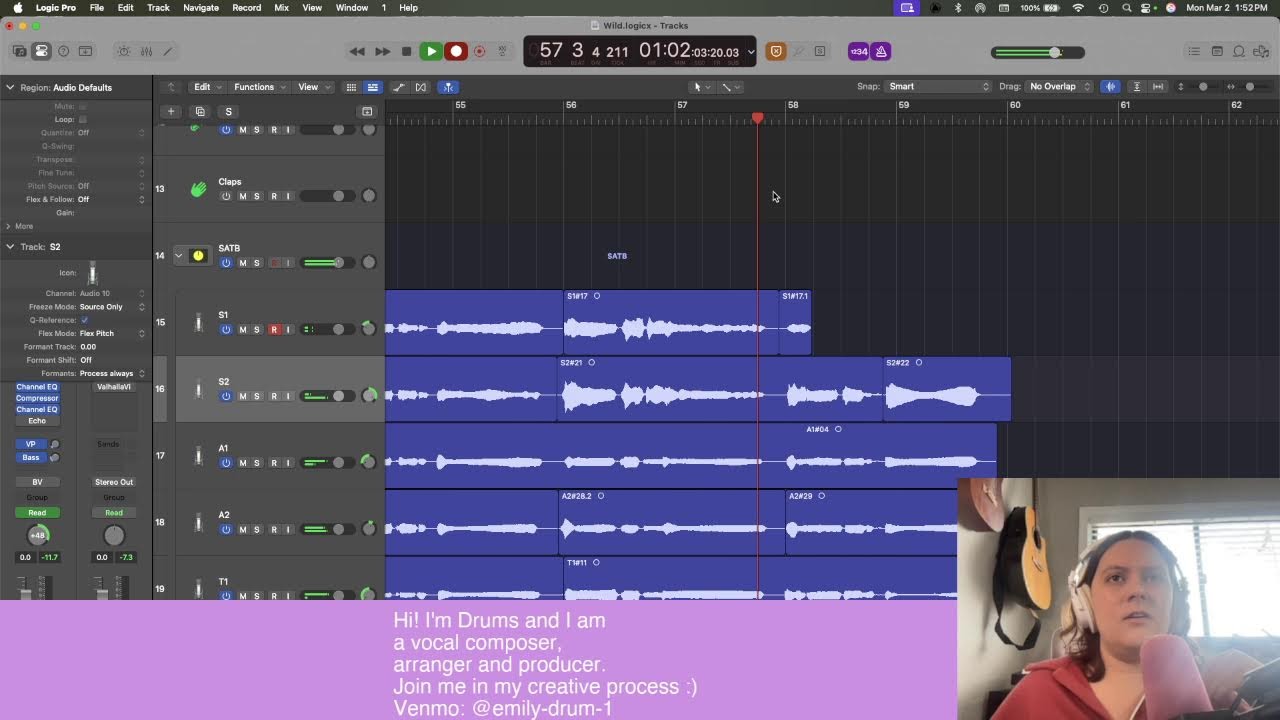Open Quick Help question mark icon
Image resolution: width=1280 pixels, height=720 pixels.
pos(64,51)
